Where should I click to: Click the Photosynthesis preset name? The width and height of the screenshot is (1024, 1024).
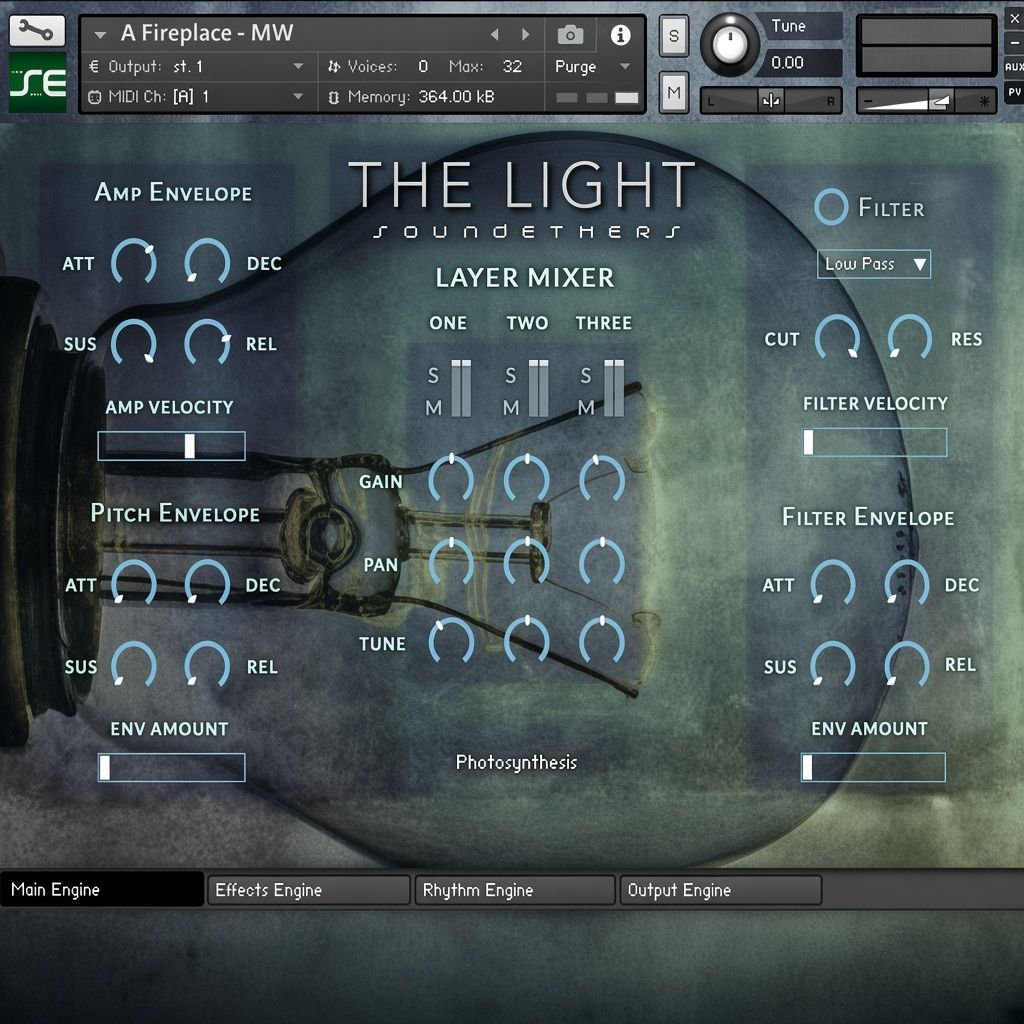pos(516,762)
